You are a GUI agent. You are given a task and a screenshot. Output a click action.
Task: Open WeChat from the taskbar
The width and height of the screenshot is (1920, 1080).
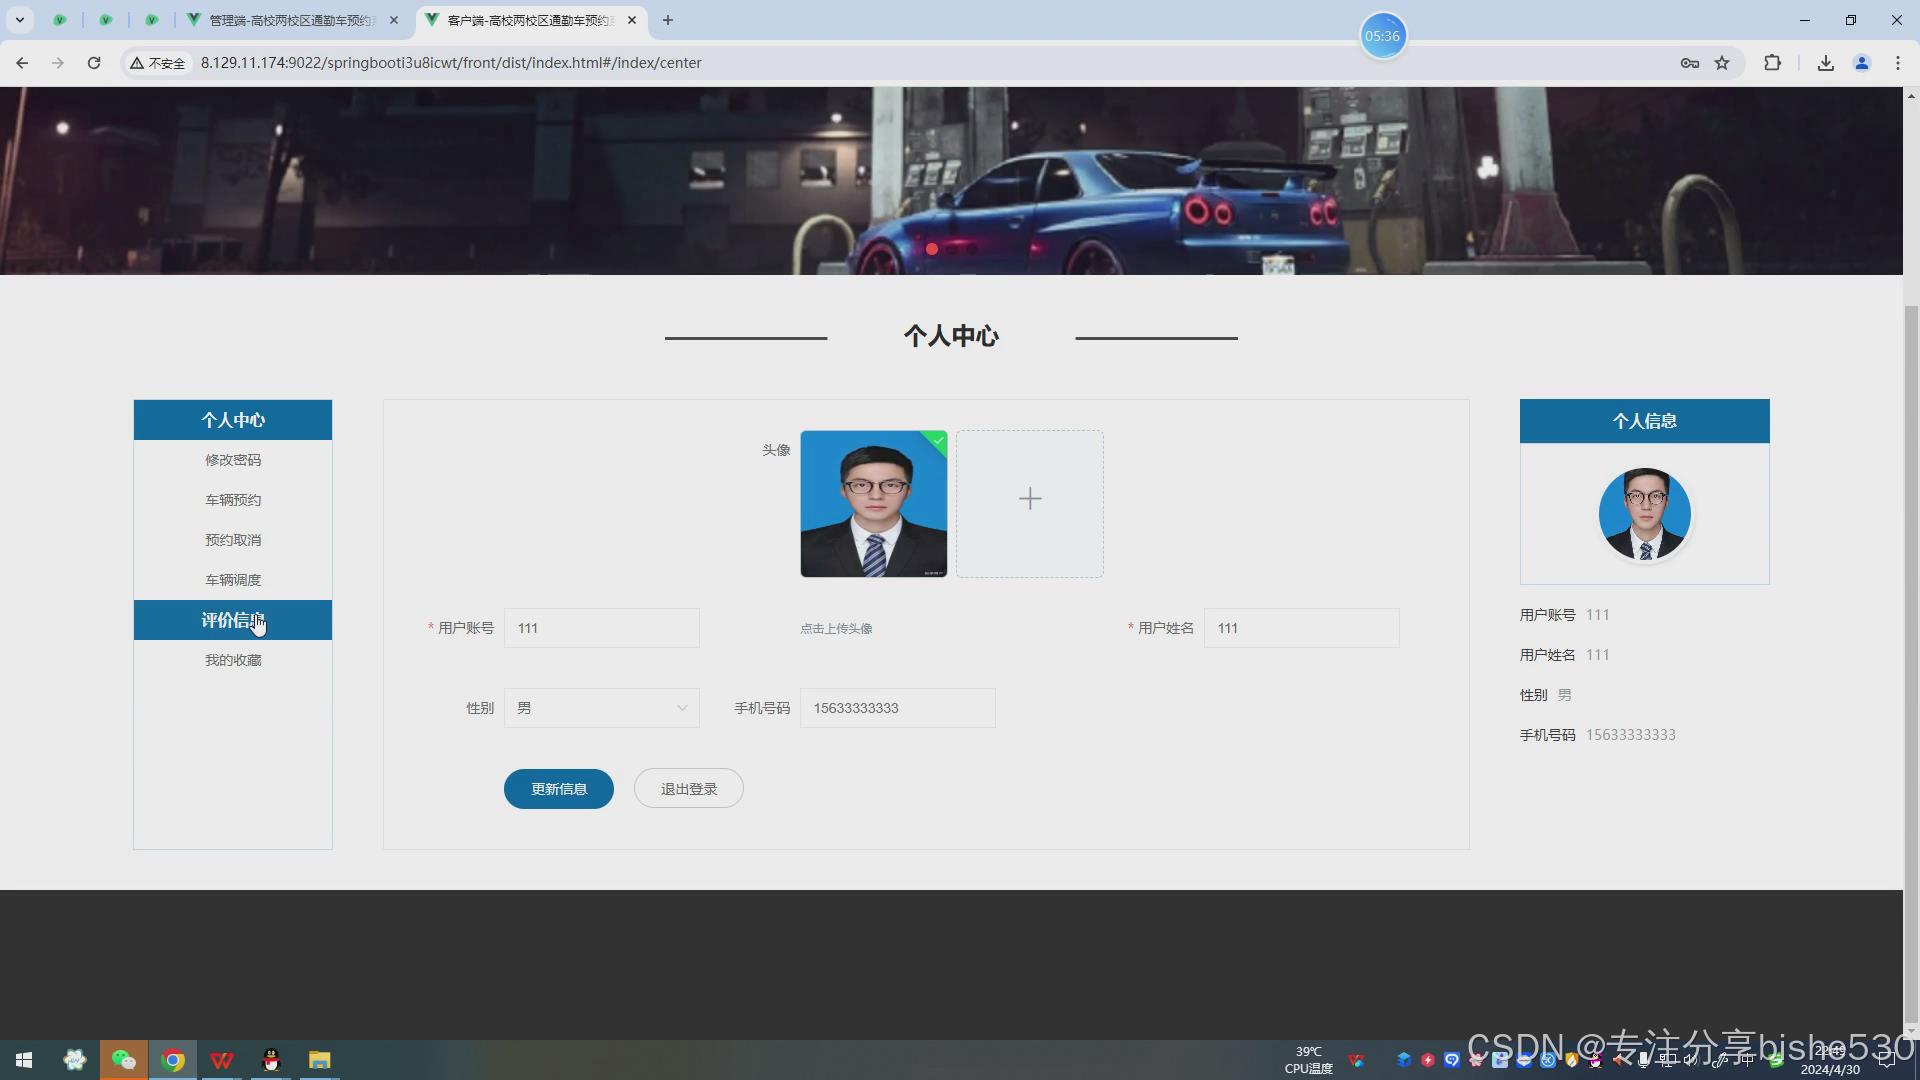tap(123, 1060)
